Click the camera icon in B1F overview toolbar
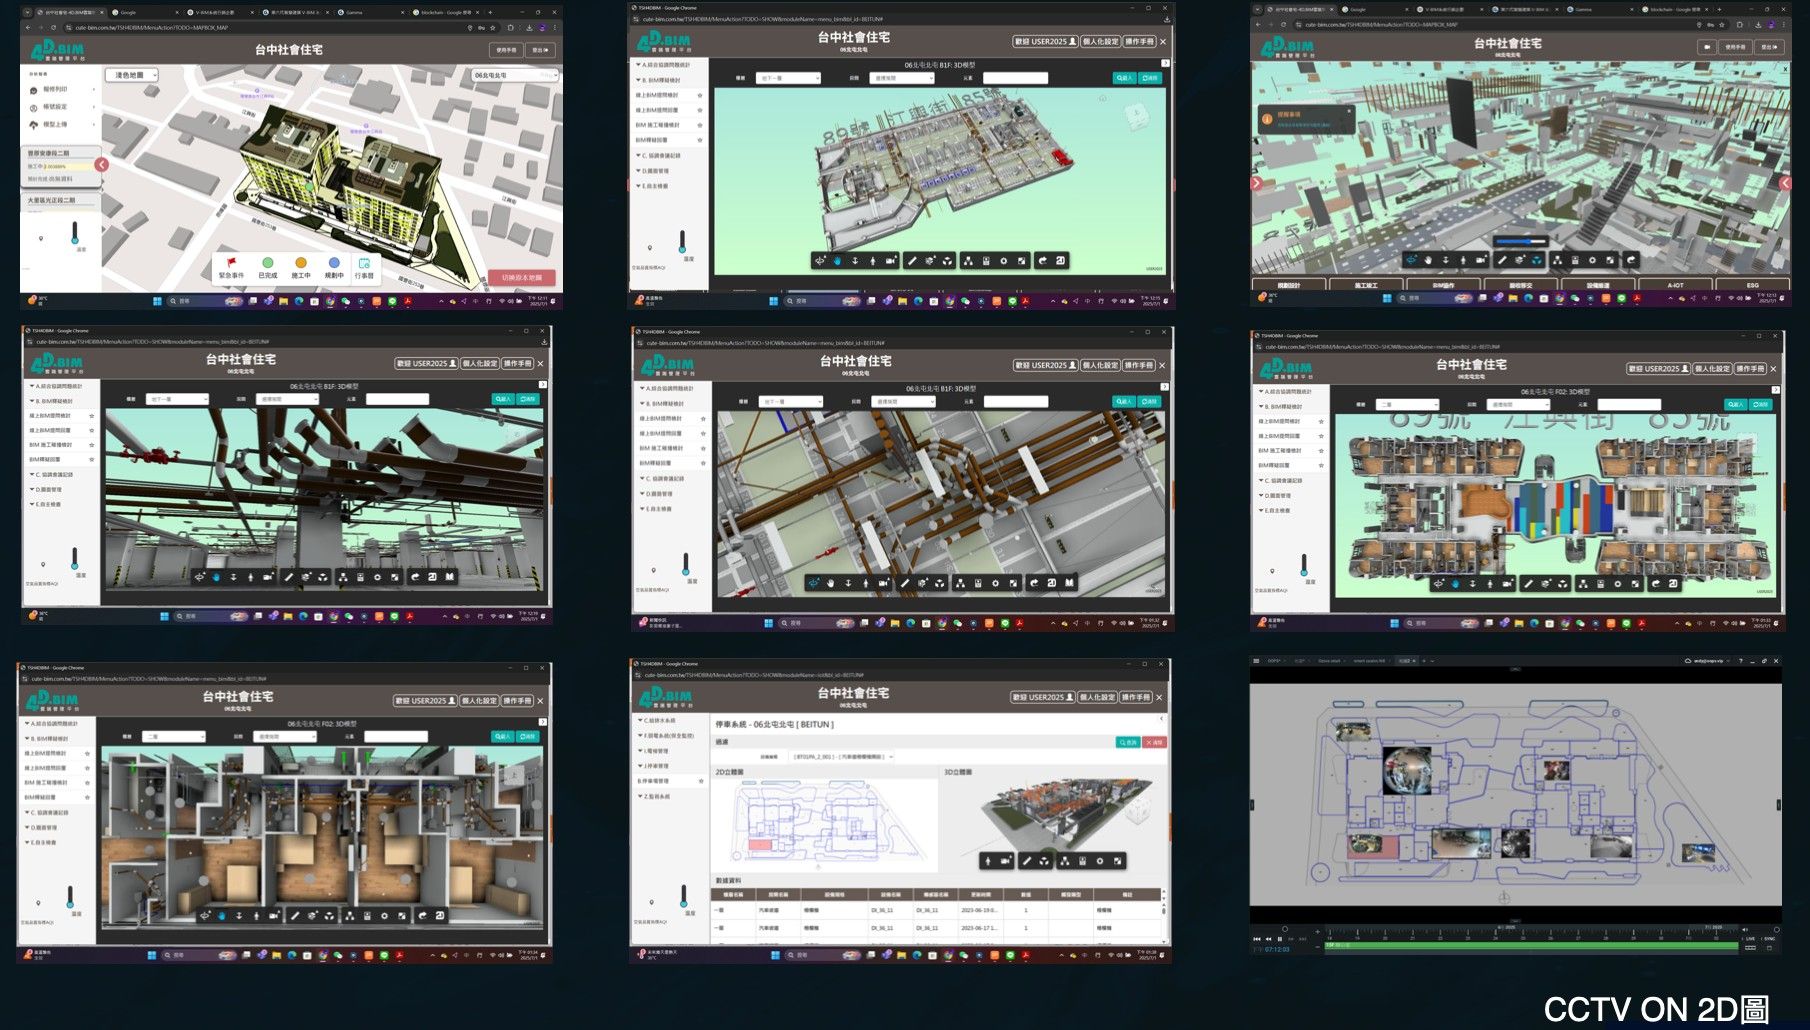This screenshot has width=1810, height=1030. coord(890,261)
